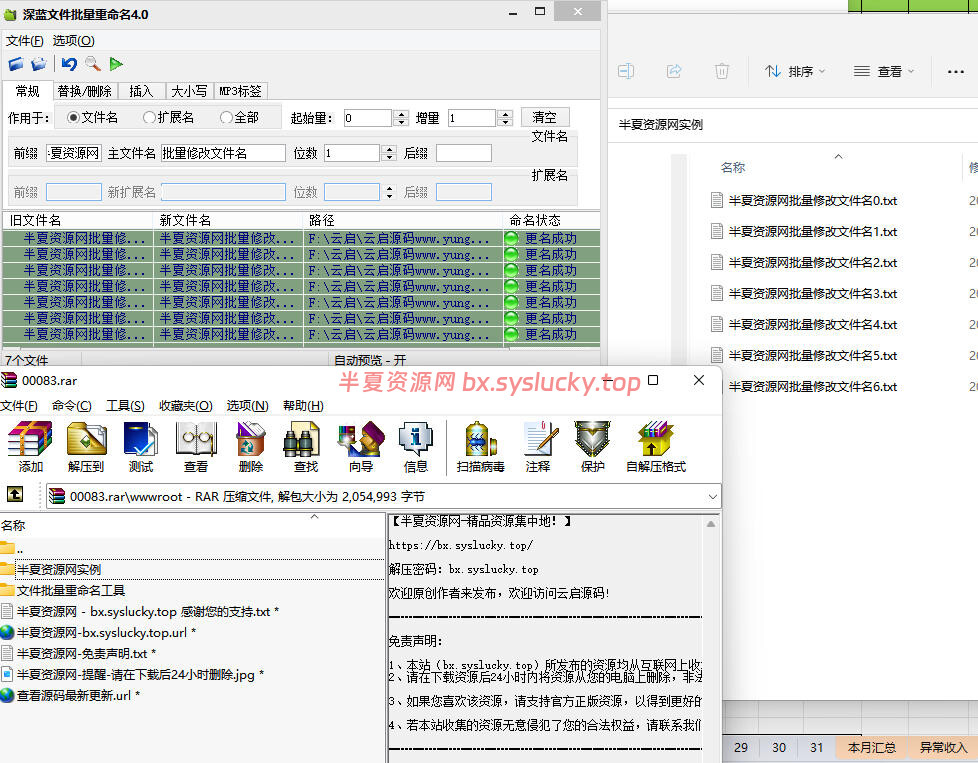Go up one folder in WinRAR

click(15, 495)
